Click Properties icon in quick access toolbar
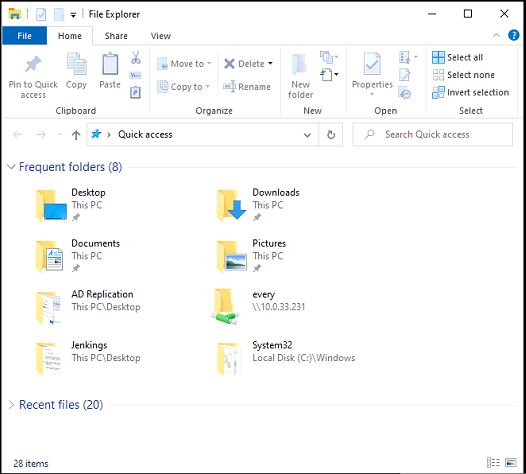Viewport: 526px width, 474px height. pyautogui.click(x=41, y=14)
